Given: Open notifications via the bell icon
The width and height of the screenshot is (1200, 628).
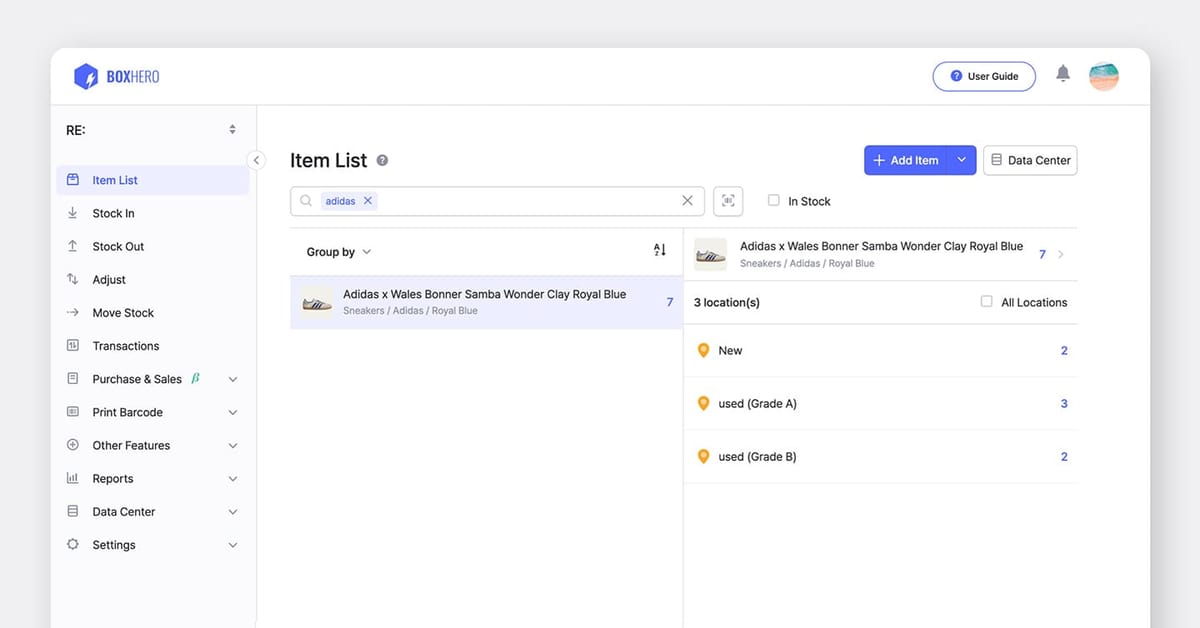Looking at the screenshot, I should [x=1062, y=73].
